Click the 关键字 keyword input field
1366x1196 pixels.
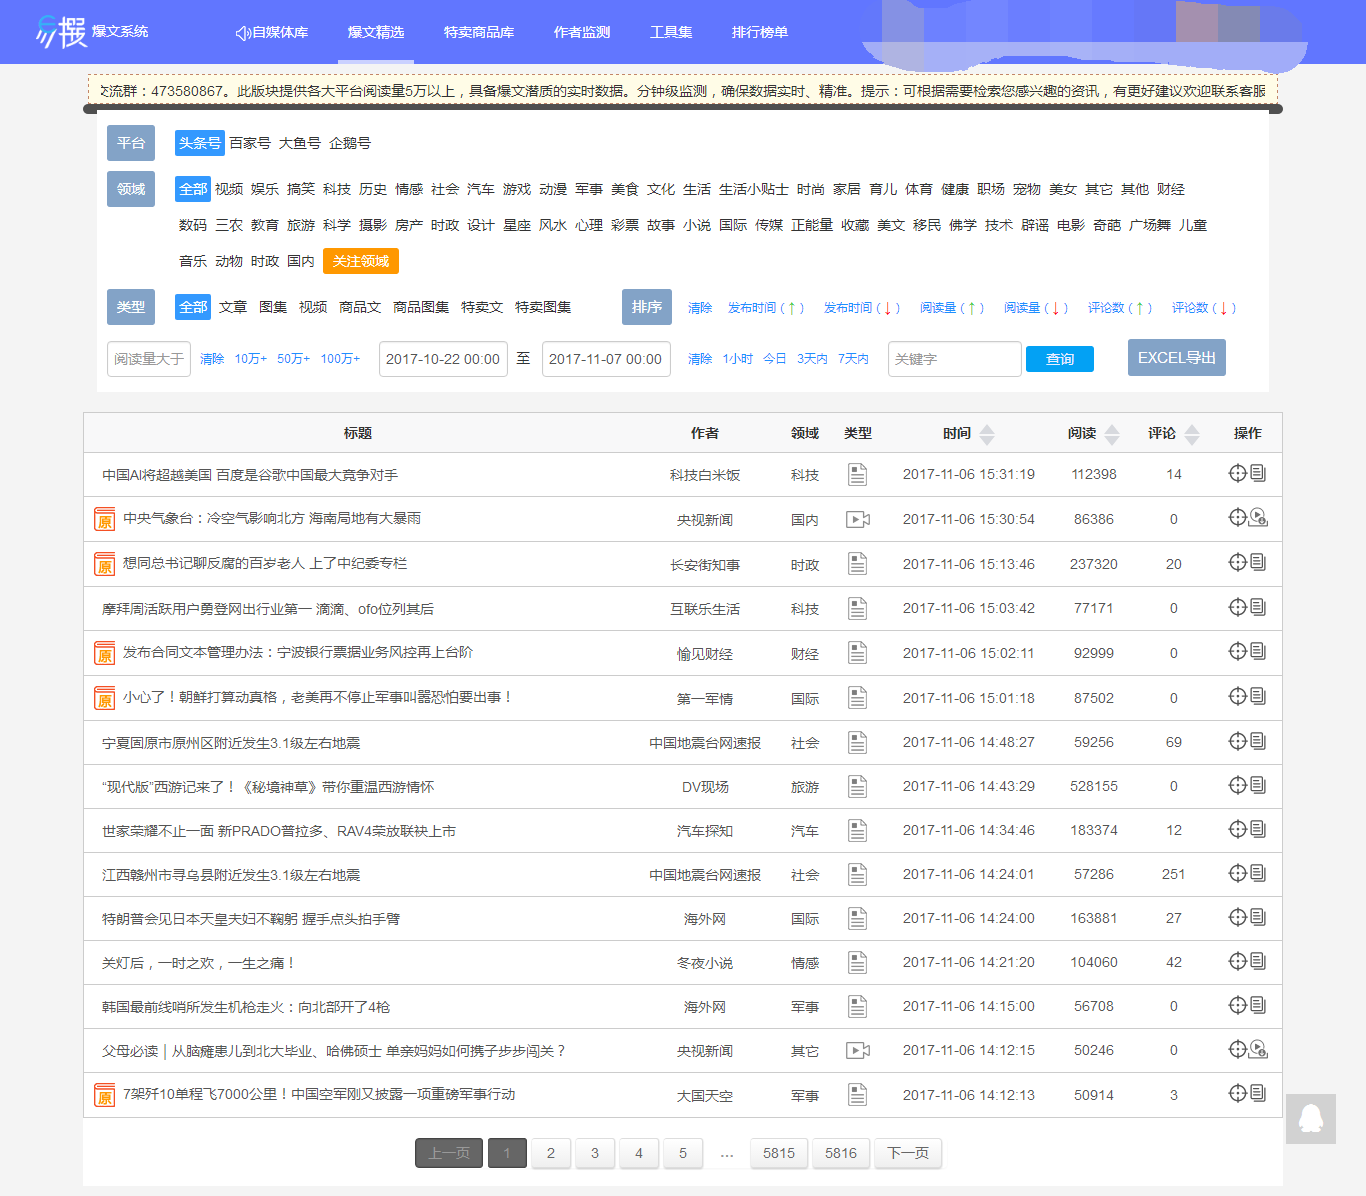(954, 359)
